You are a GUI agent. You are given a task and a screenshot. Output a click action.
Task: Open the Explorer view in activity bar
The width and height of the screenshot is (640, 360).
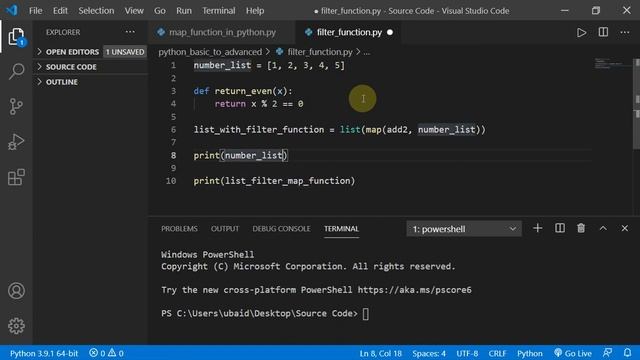[x=16, y=37]
